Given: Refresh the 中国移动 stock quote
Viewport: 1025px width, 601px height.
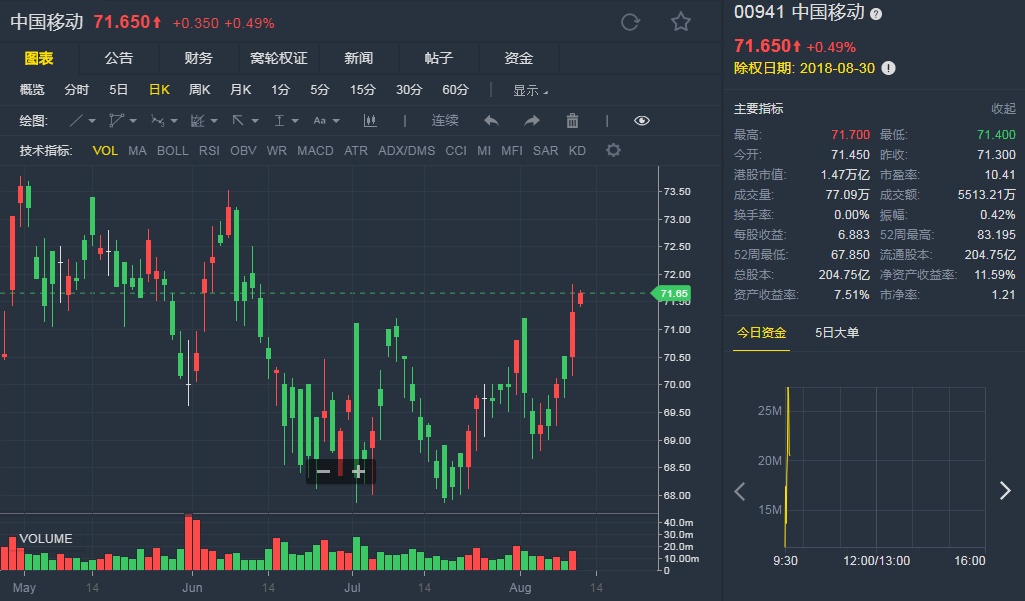Looking at the screenshot, I should [x=630, y=22].
